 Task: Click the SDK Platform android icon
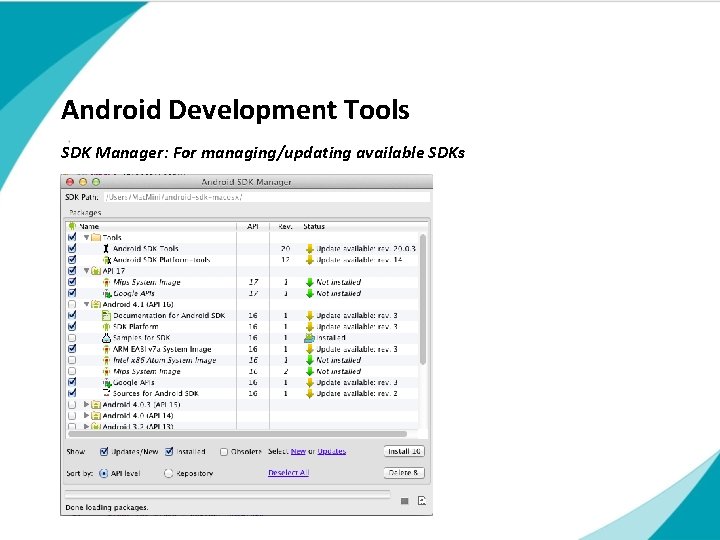click(106, 326)
